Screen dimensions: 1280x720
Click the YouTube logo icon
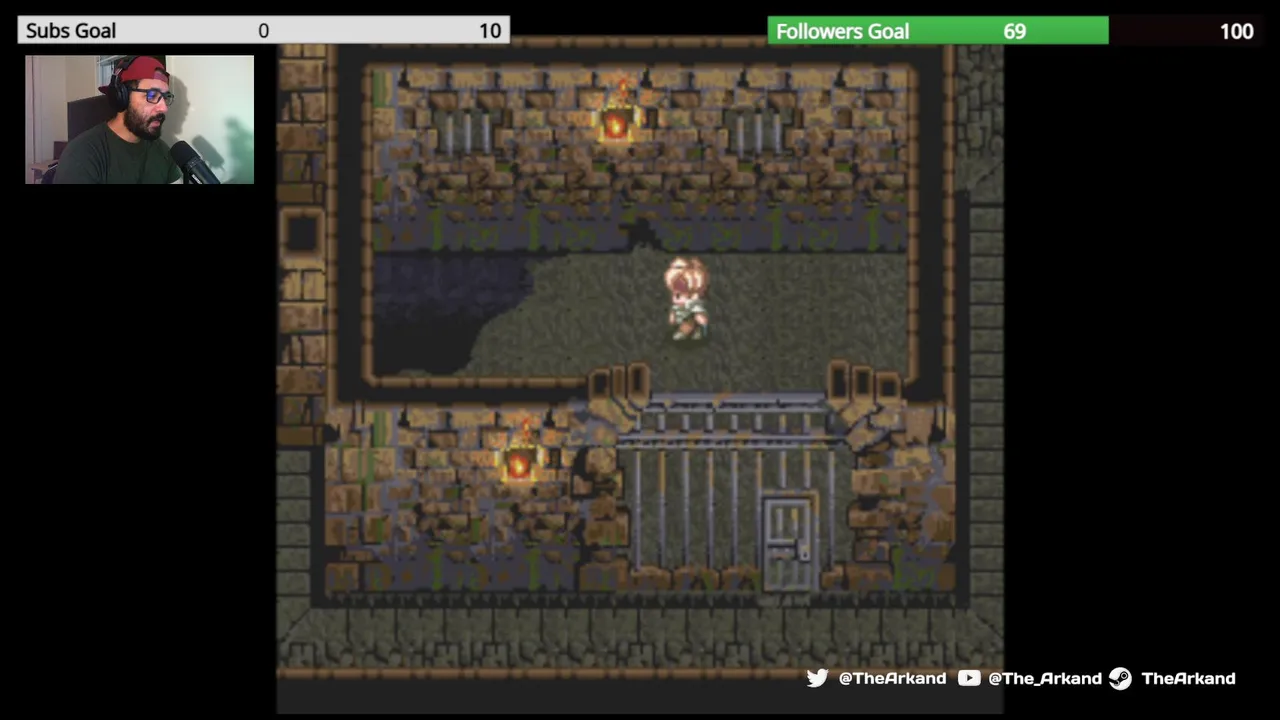tap(969, 678)
